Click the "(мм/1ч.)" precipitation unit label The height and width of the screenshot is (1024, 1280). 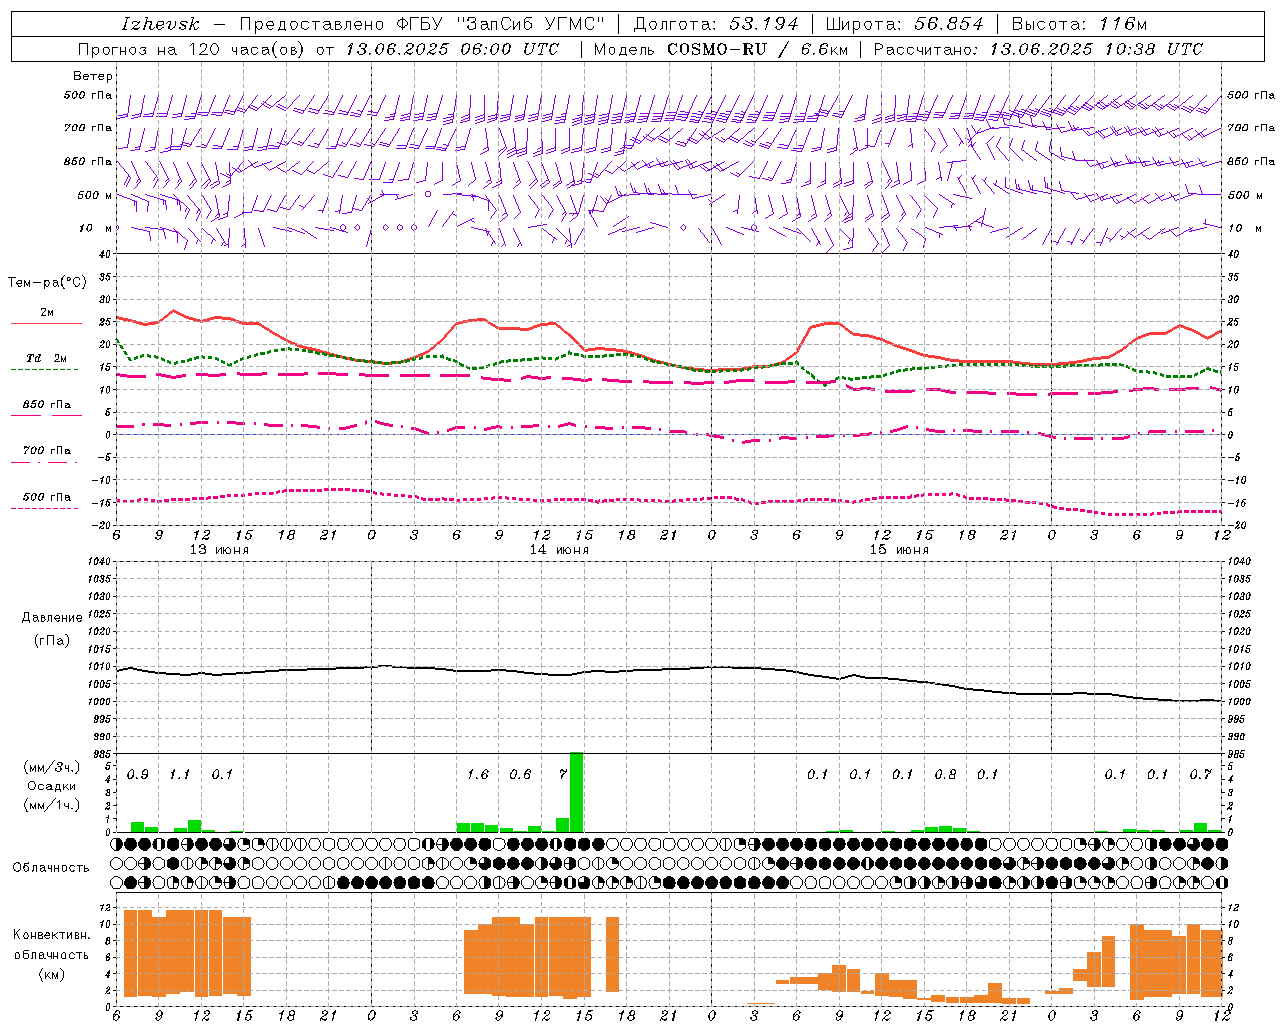click(x=51, y=805)
